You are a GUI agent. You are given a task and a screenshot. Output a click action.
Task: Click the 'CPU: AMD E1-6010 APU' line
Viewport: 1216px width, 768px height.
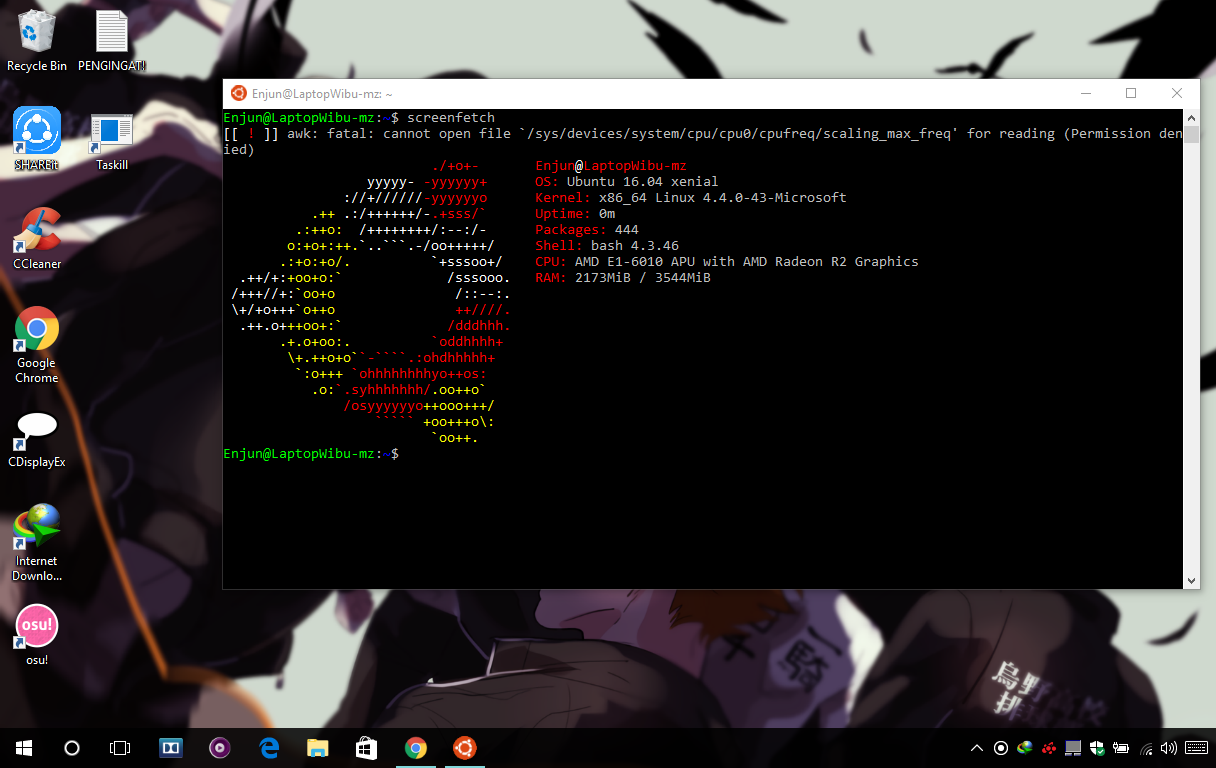(727, 262)
